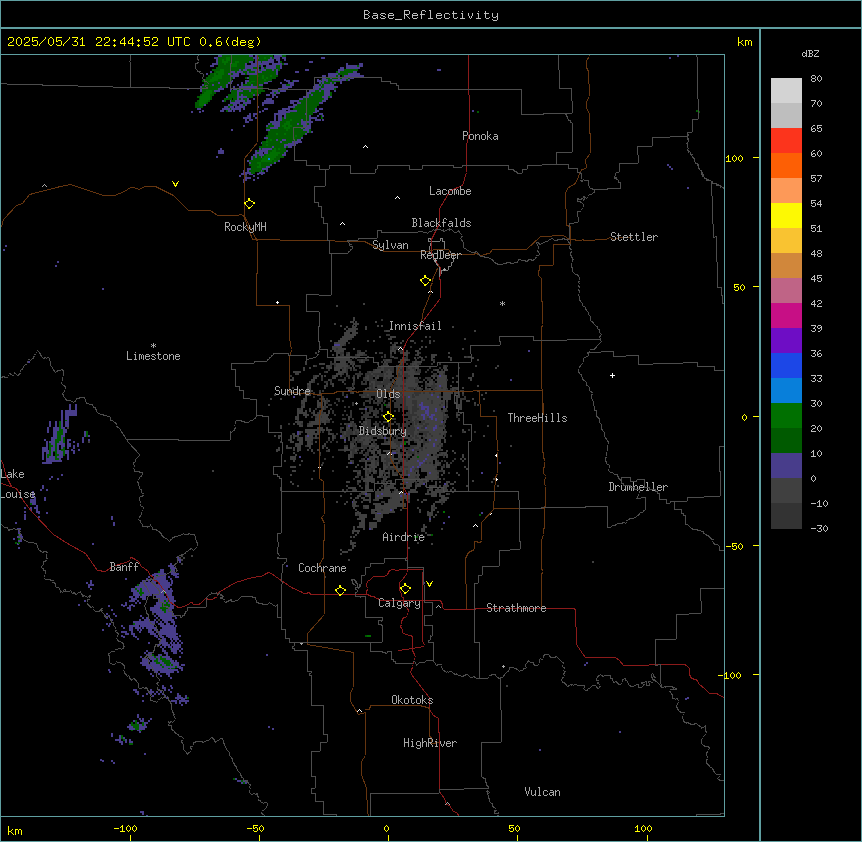
Task: Click the Lacombe town label
Action: point(450,191)
